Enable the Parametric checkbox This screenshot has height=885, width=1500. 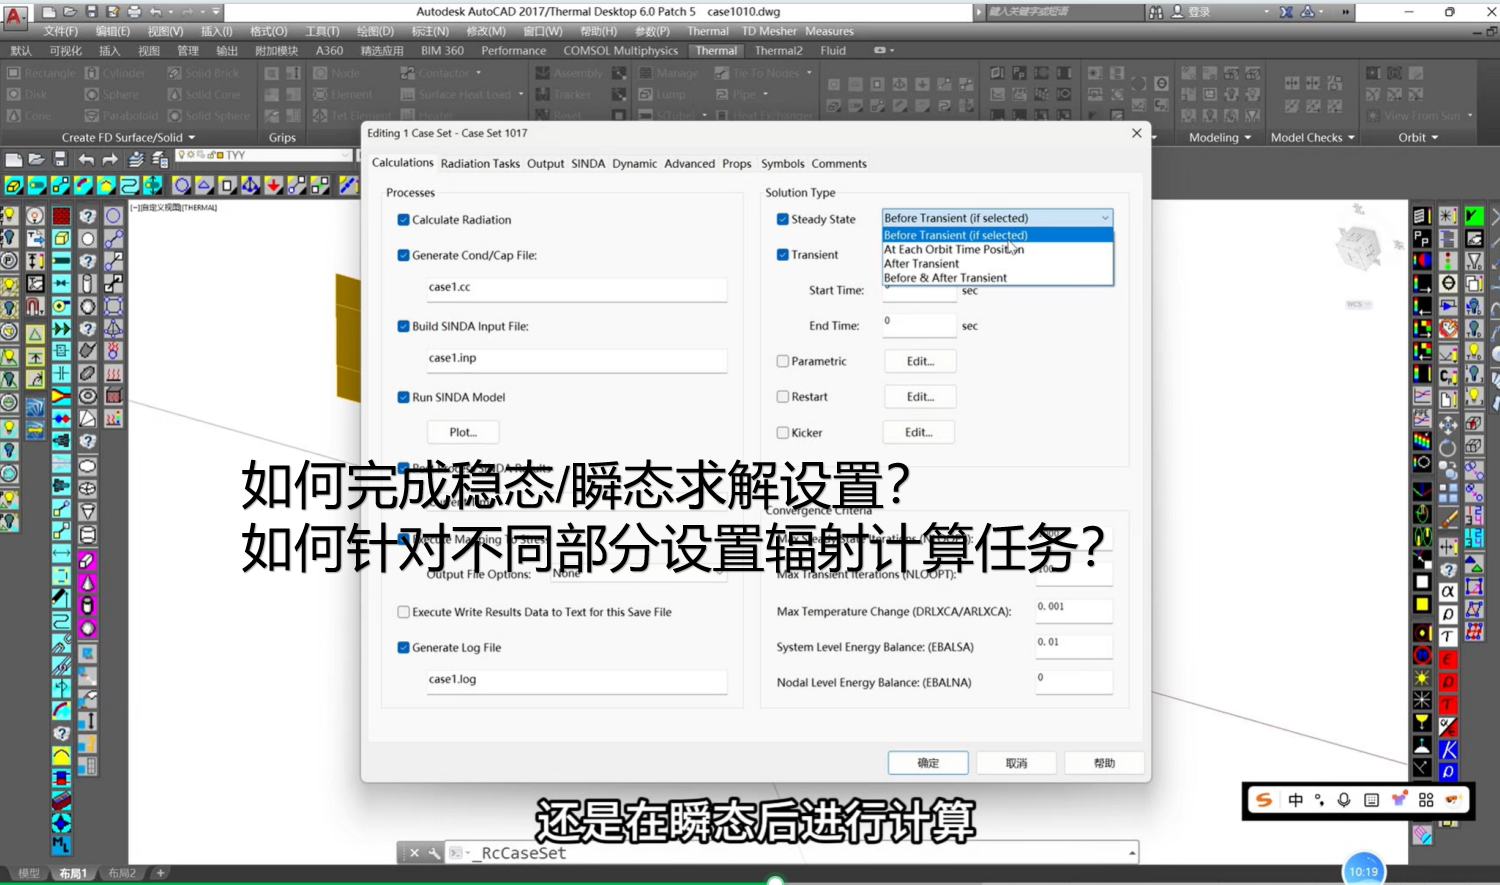coord(783,361)
